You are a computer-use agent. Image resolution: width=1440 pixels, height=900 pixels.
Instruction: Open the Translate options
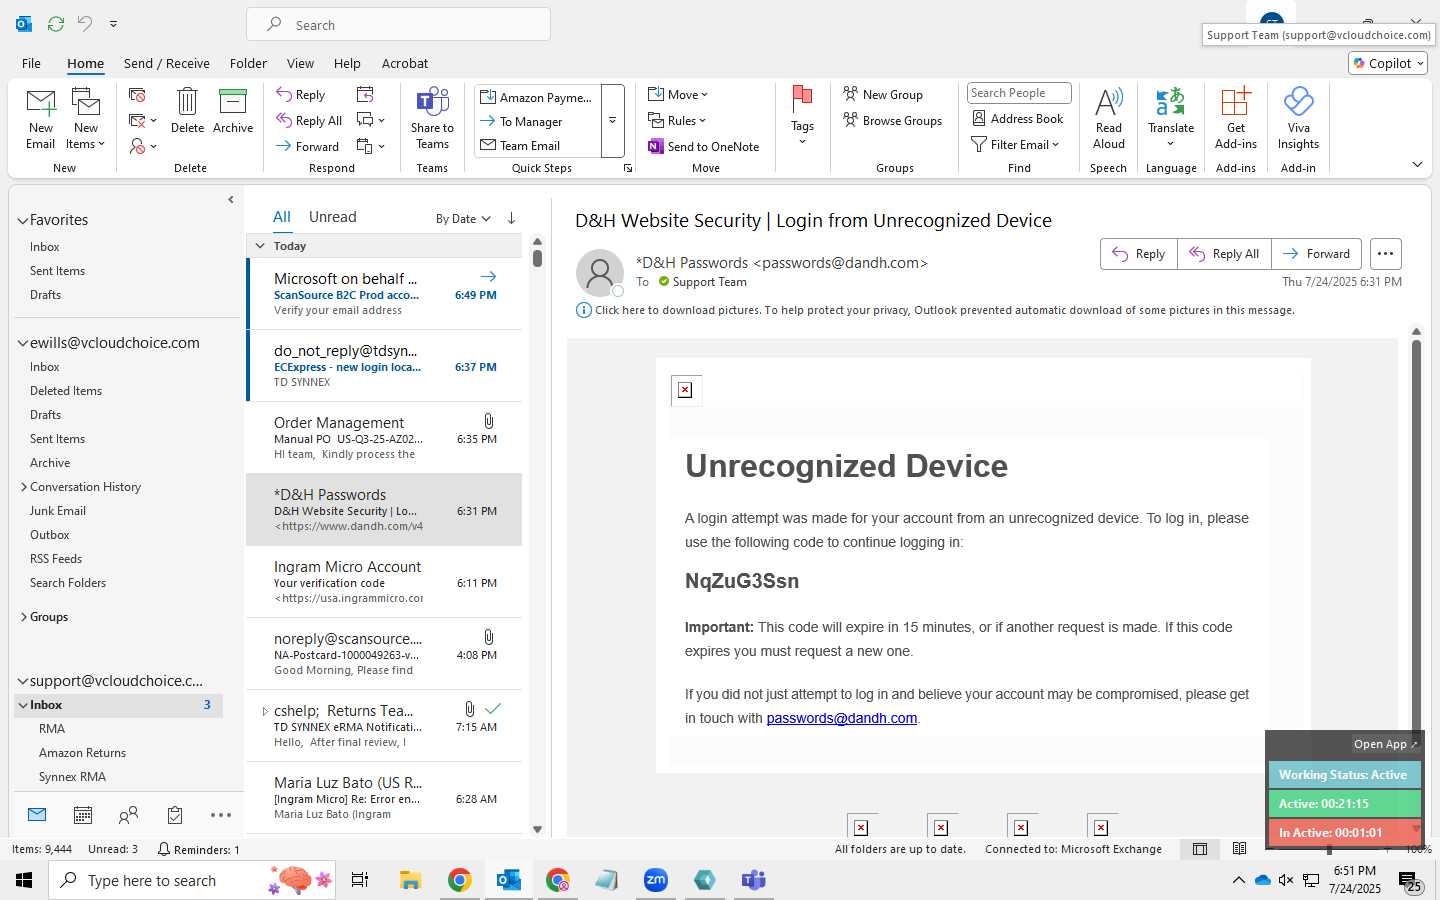click(x=1171, y=118)
